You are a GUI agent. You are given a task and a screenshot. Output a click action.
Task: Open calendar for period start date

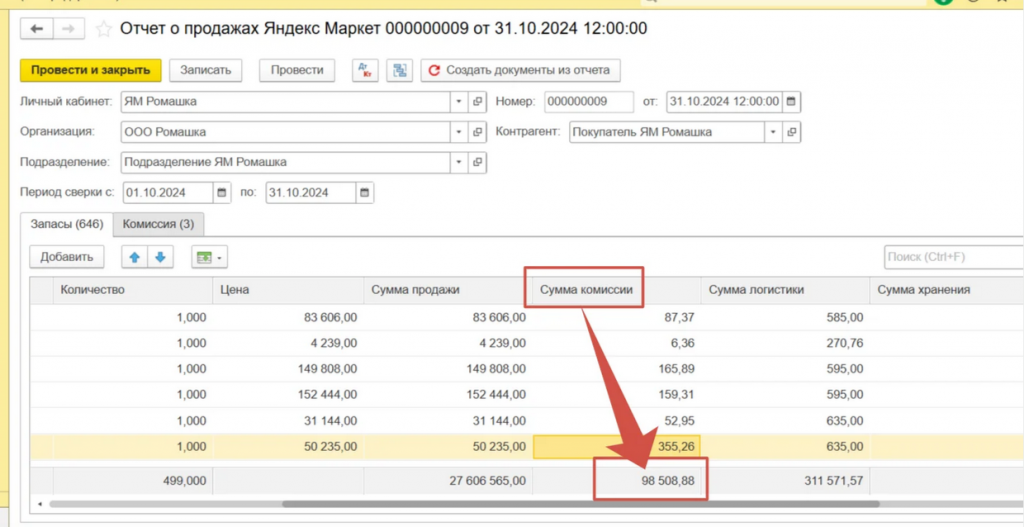click(221, 192)
